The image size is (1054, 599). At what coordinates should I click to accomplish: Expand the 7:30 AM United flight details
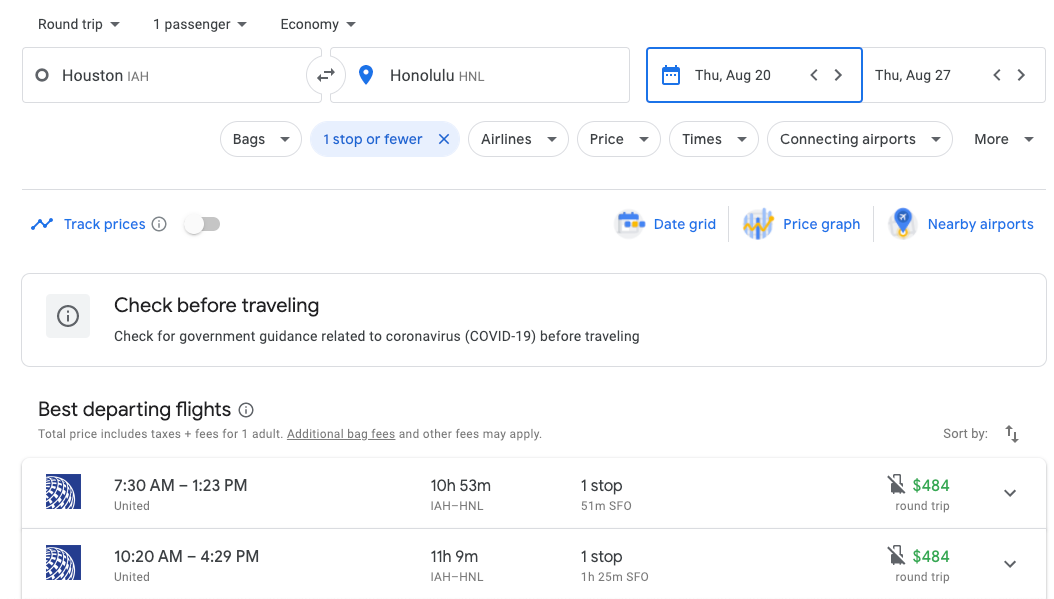[1010, 493]
